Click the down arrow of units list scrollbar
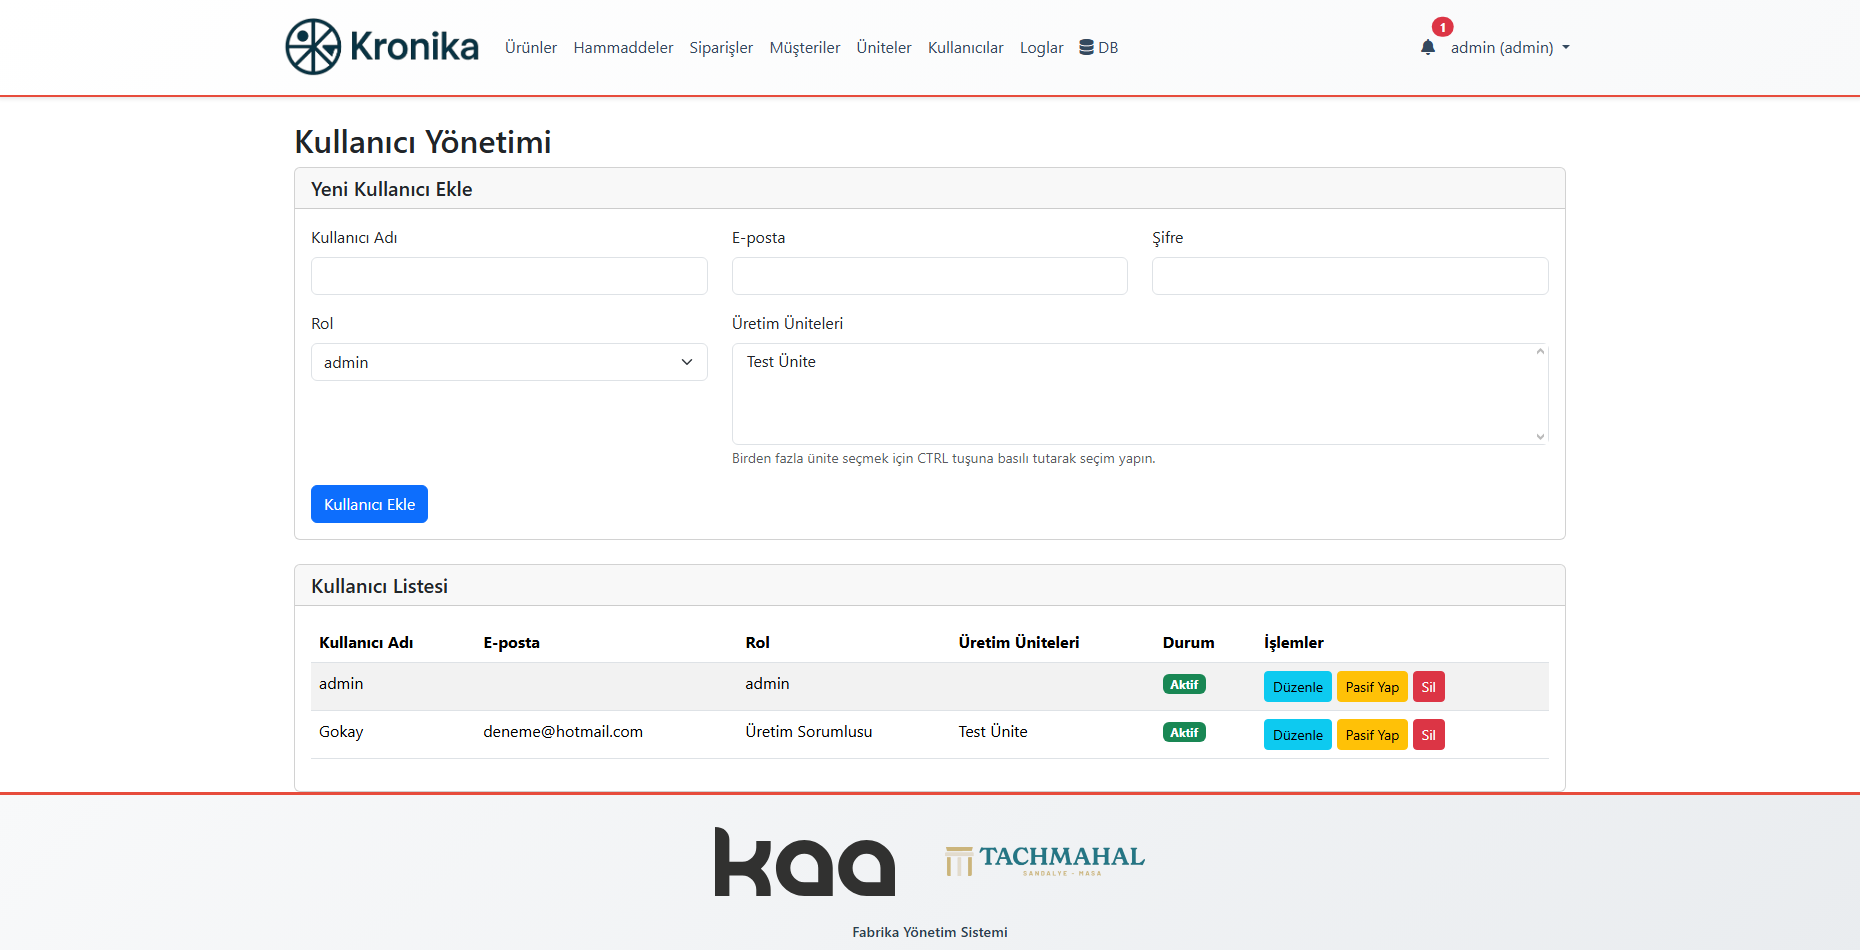The width and height of the screenshot is (1860, 950). [1540, 436]
